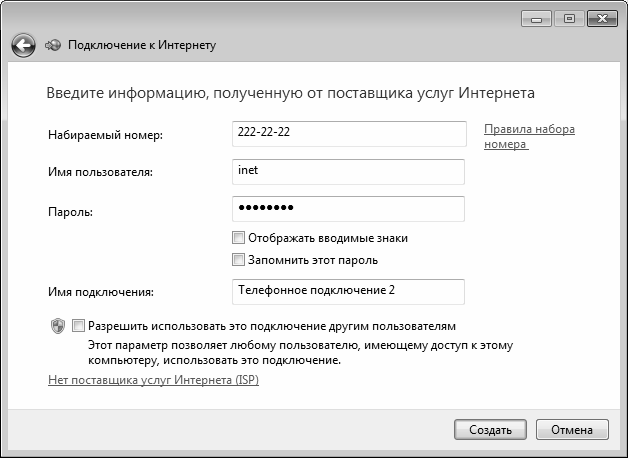Tick the 'Запомнить этот пароль' checkbox

238,259
